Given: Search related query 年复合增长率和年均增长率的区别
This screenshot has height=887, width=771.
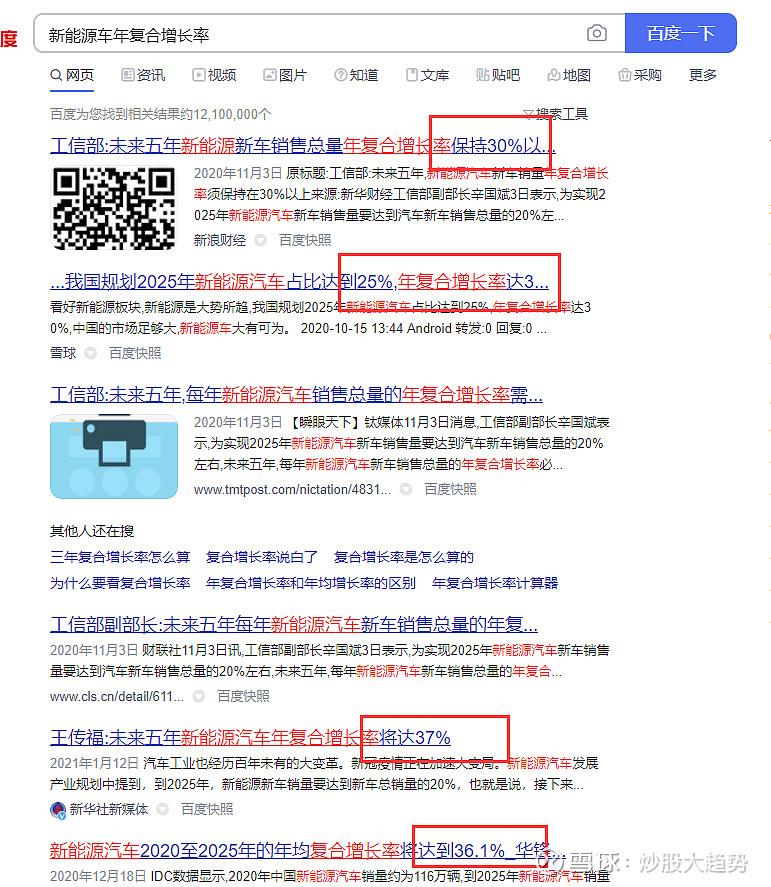Looking at the screenshot, I should coord(311,583).
